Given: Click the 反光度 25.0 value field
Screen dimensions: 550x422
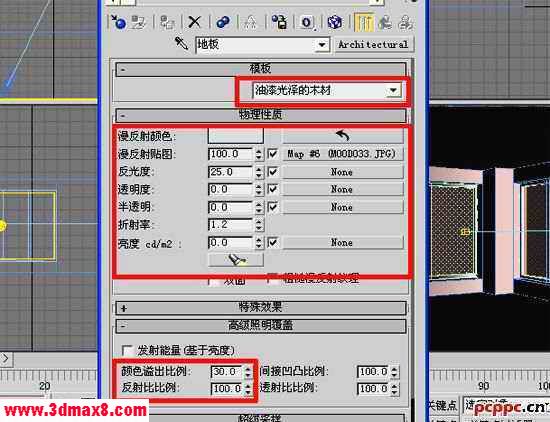Looking at the screenshot, I should (230, 172).
